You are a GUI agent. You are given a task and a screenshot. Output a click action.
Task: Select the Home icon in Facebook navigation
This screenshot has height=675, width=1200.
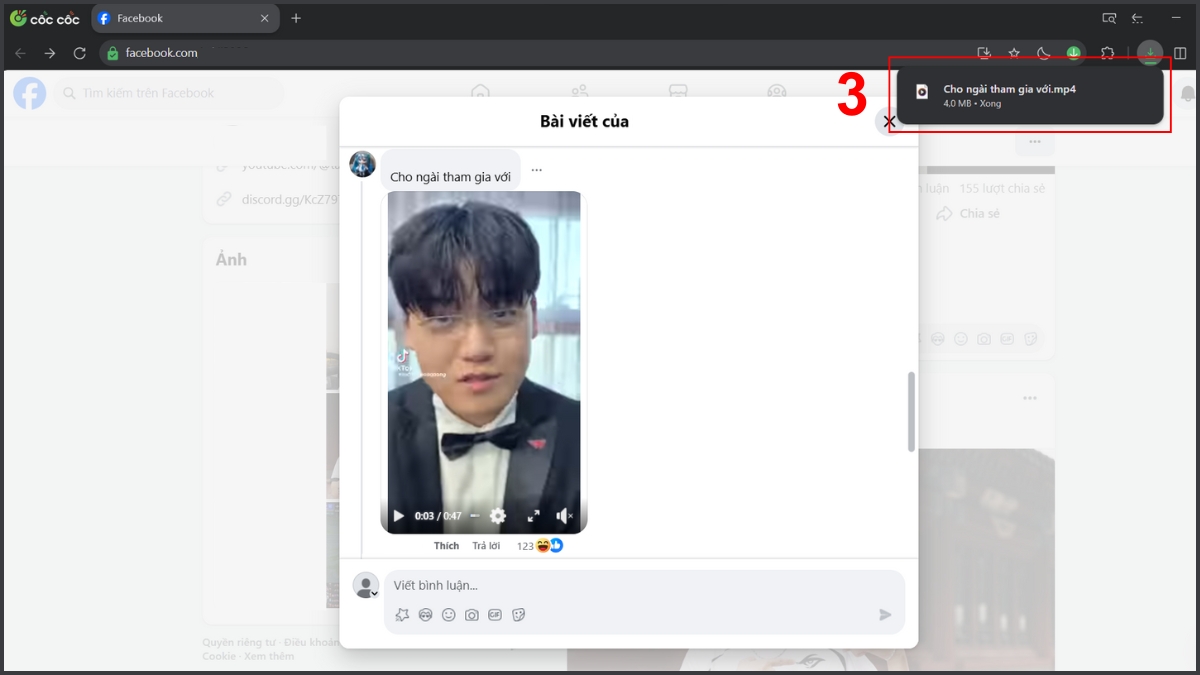click(480, 91)
